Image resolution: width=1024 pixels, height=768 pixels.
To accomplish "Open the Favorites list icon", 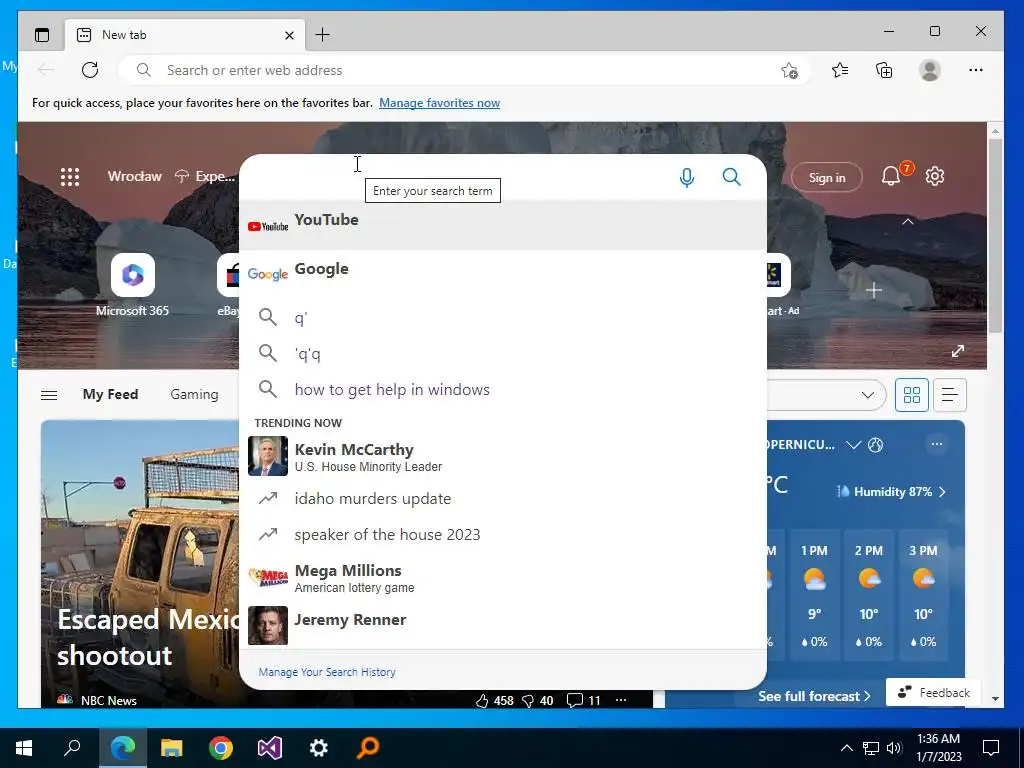I will pos(840,70).
